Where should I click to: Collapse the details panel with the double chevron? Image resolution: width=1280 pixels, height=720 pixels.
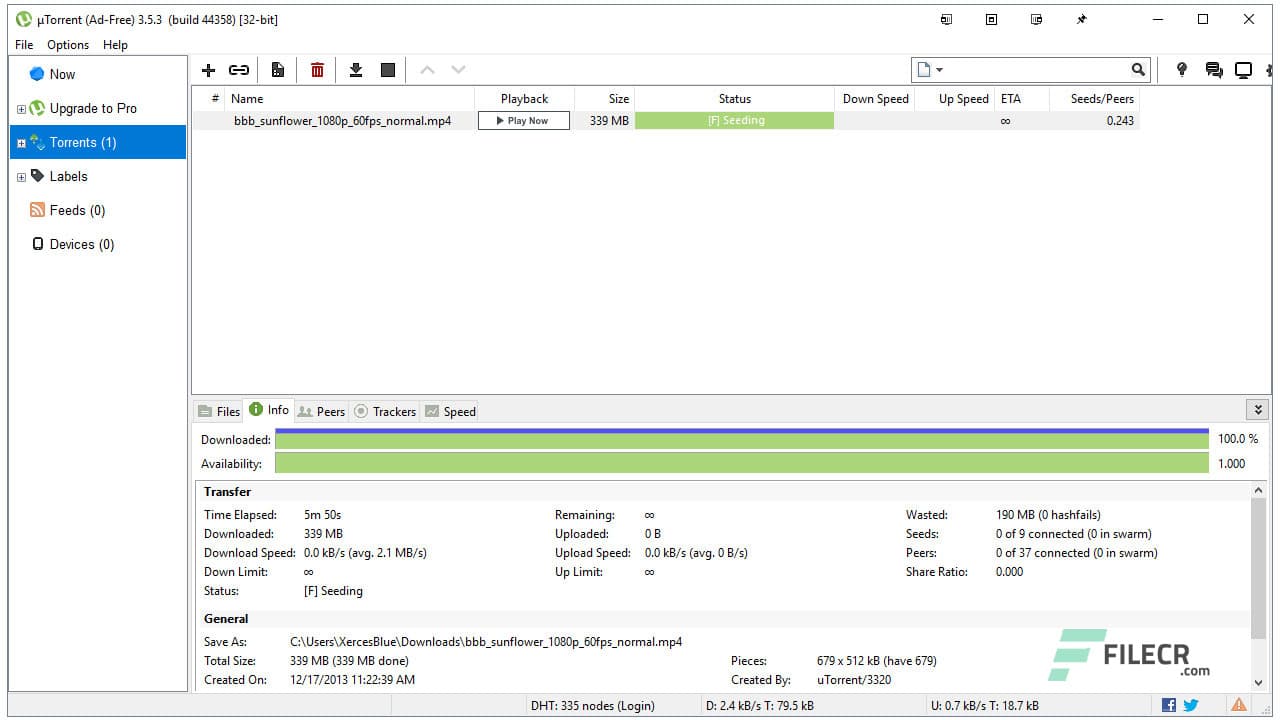(1257, 409)
